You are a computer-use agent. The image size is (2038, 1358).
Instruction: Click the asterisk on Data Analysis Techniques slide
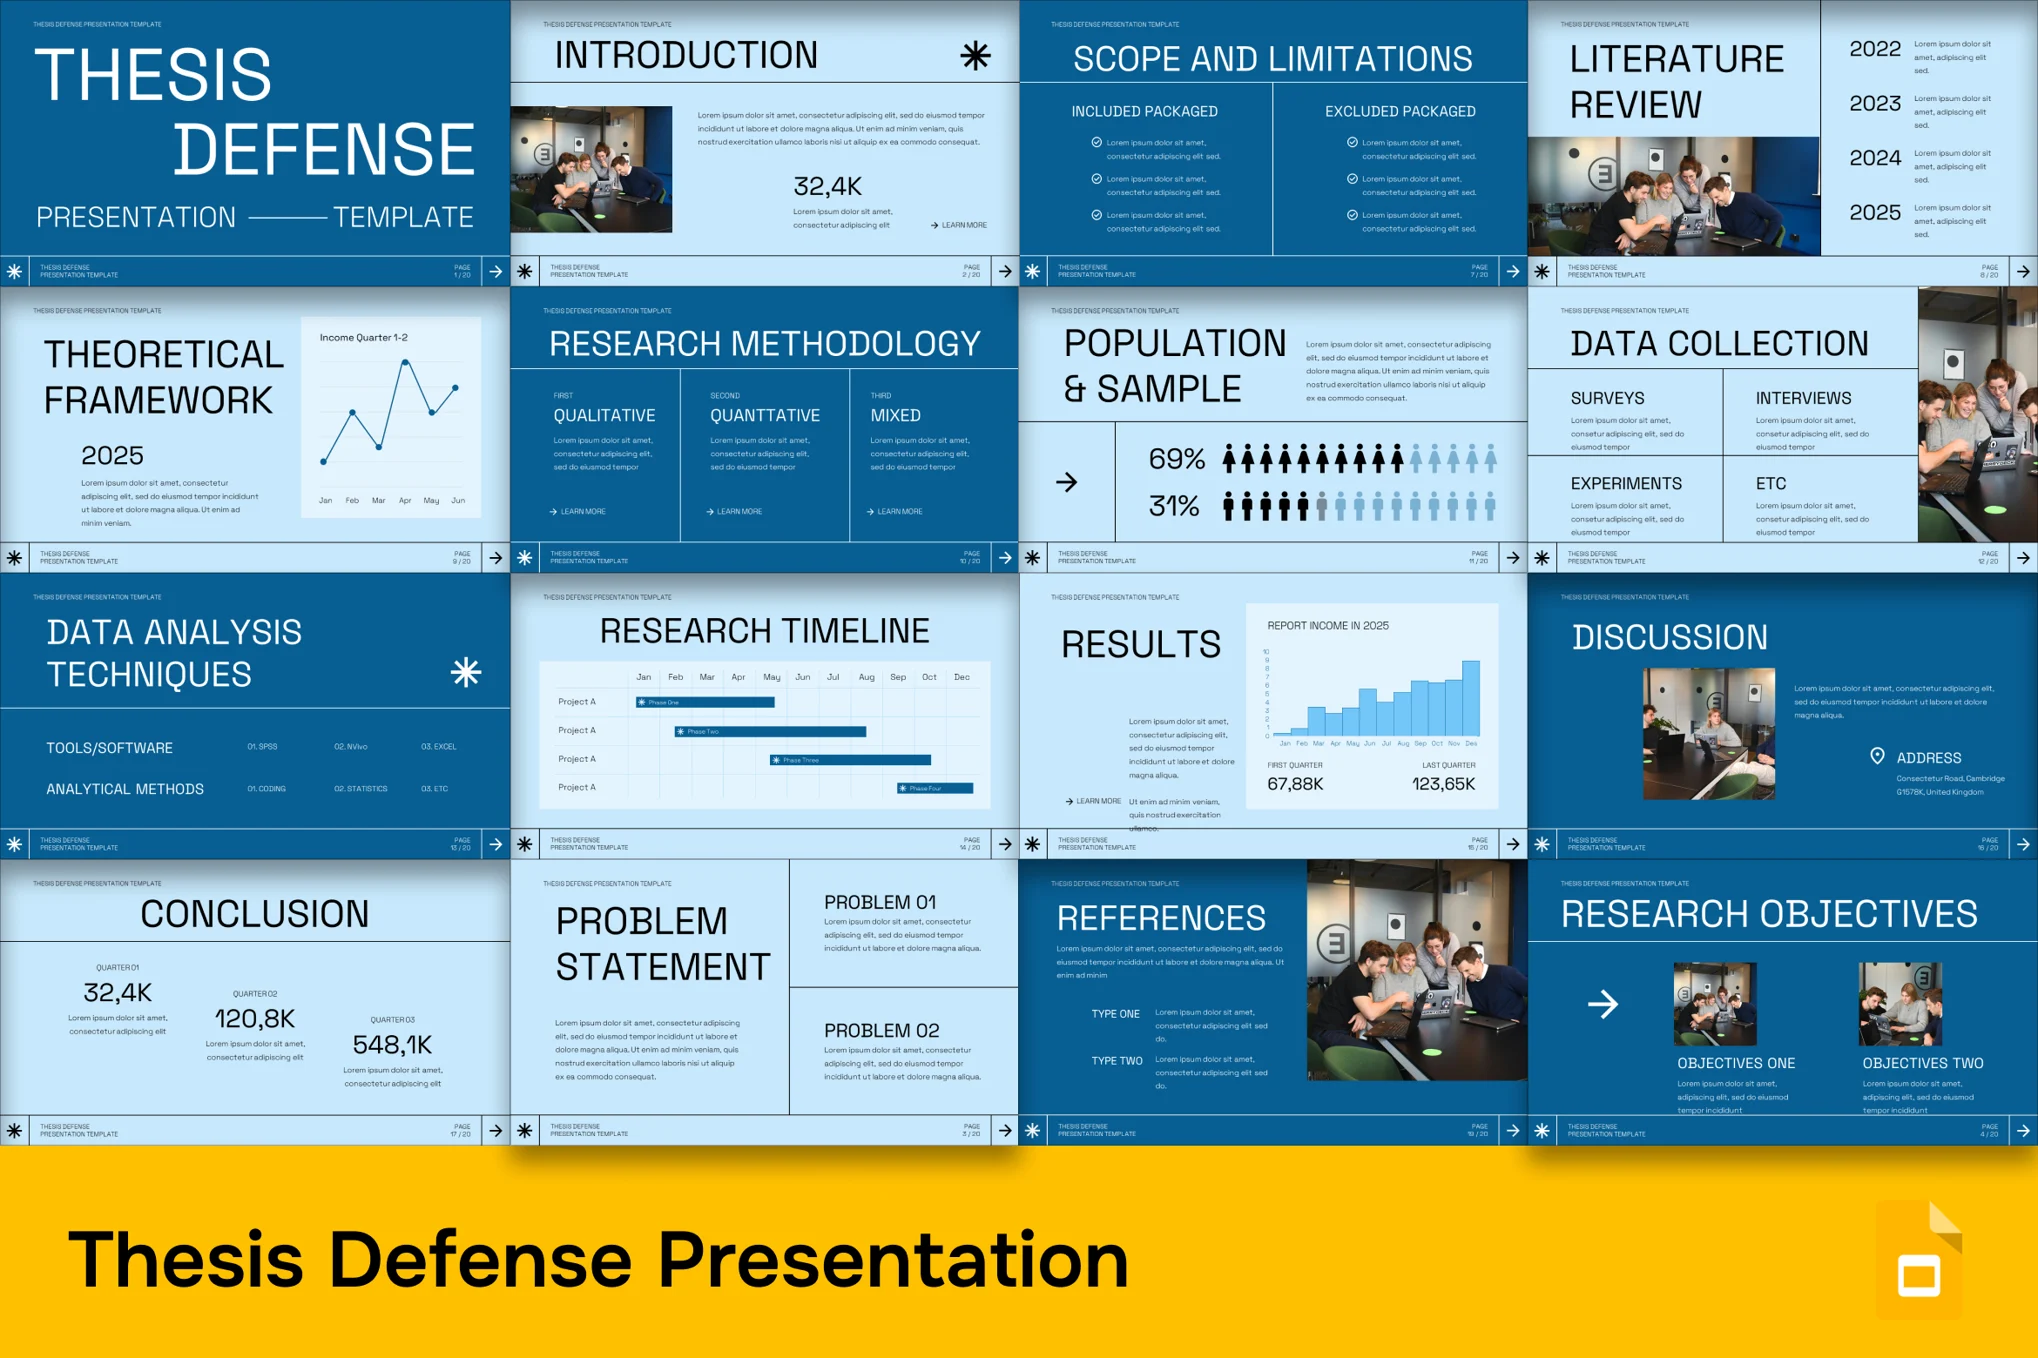(466, 672)
